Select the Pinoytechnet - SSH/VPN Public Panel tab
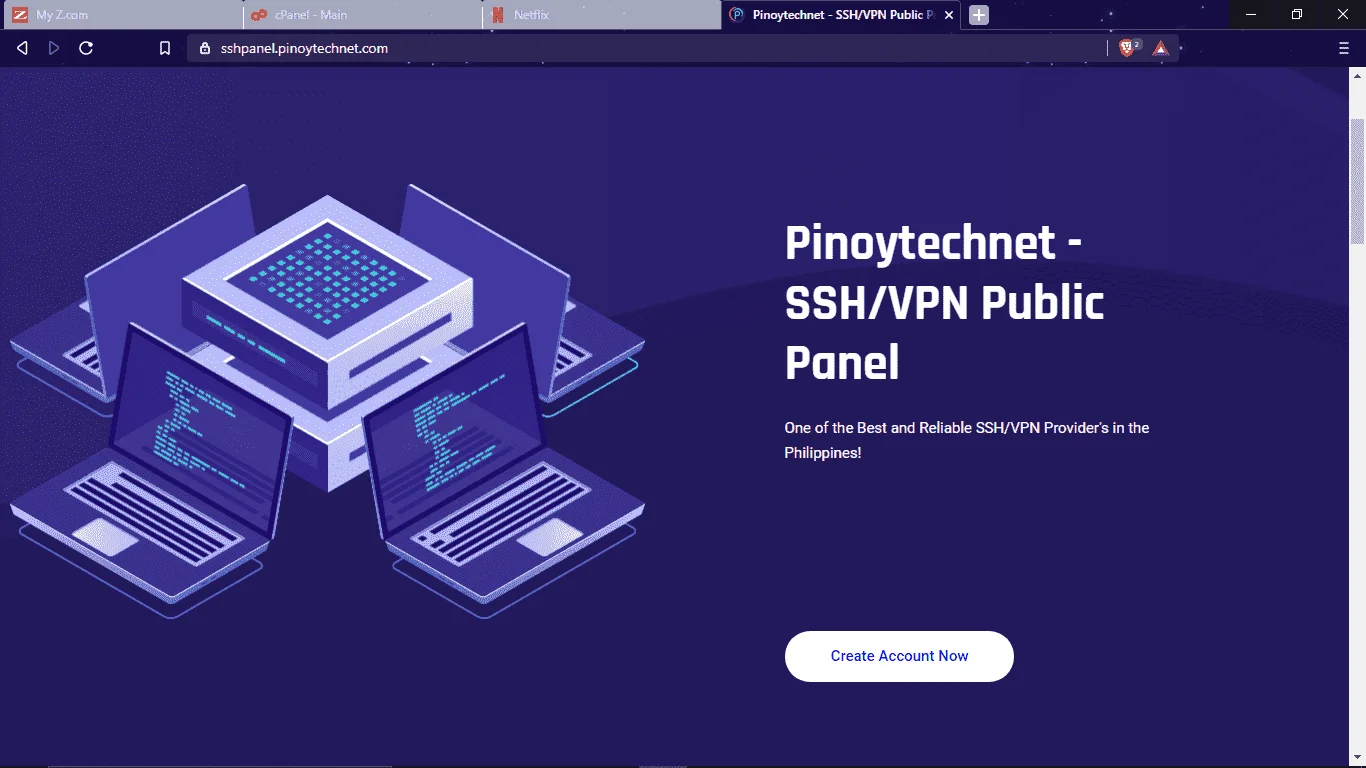 842,15
